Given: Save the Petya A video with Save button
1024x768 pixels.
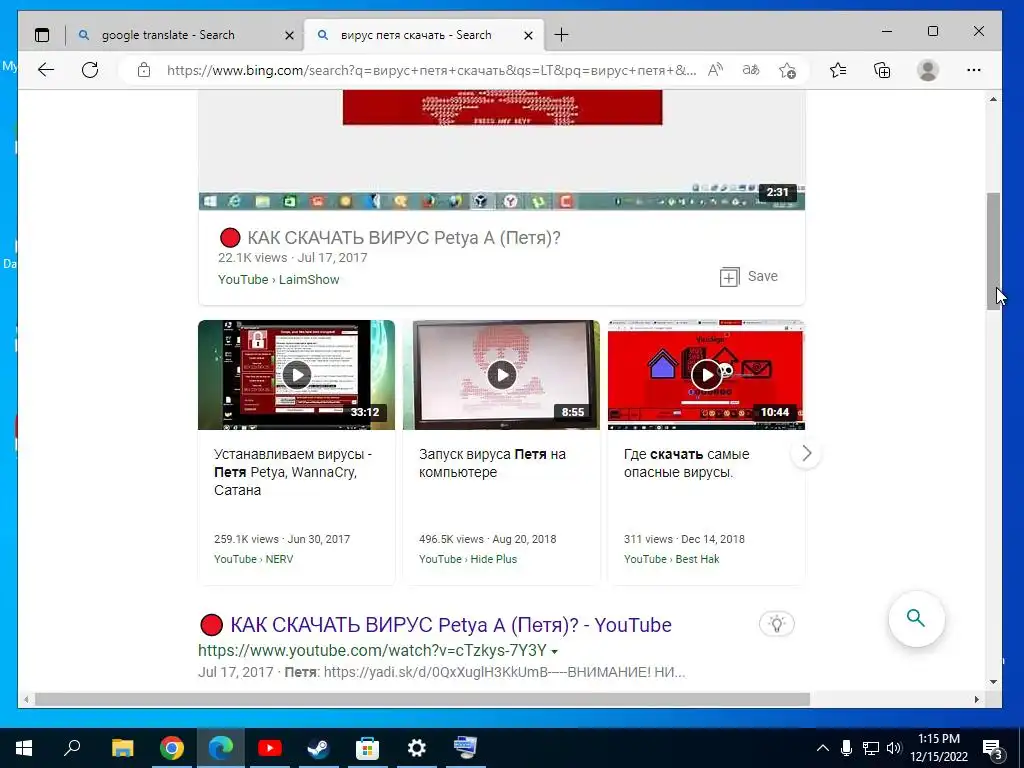Looking at the screenshot, I should tap(748, 277).
